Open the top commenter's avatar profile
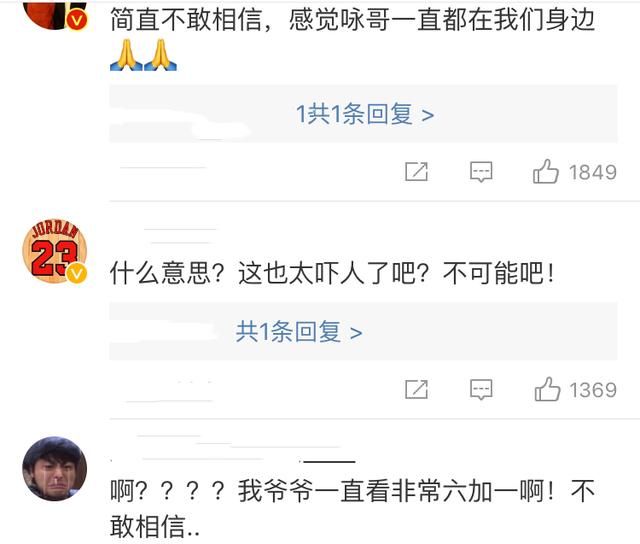Viewport: 640px width, 544px height. point(55,15)
